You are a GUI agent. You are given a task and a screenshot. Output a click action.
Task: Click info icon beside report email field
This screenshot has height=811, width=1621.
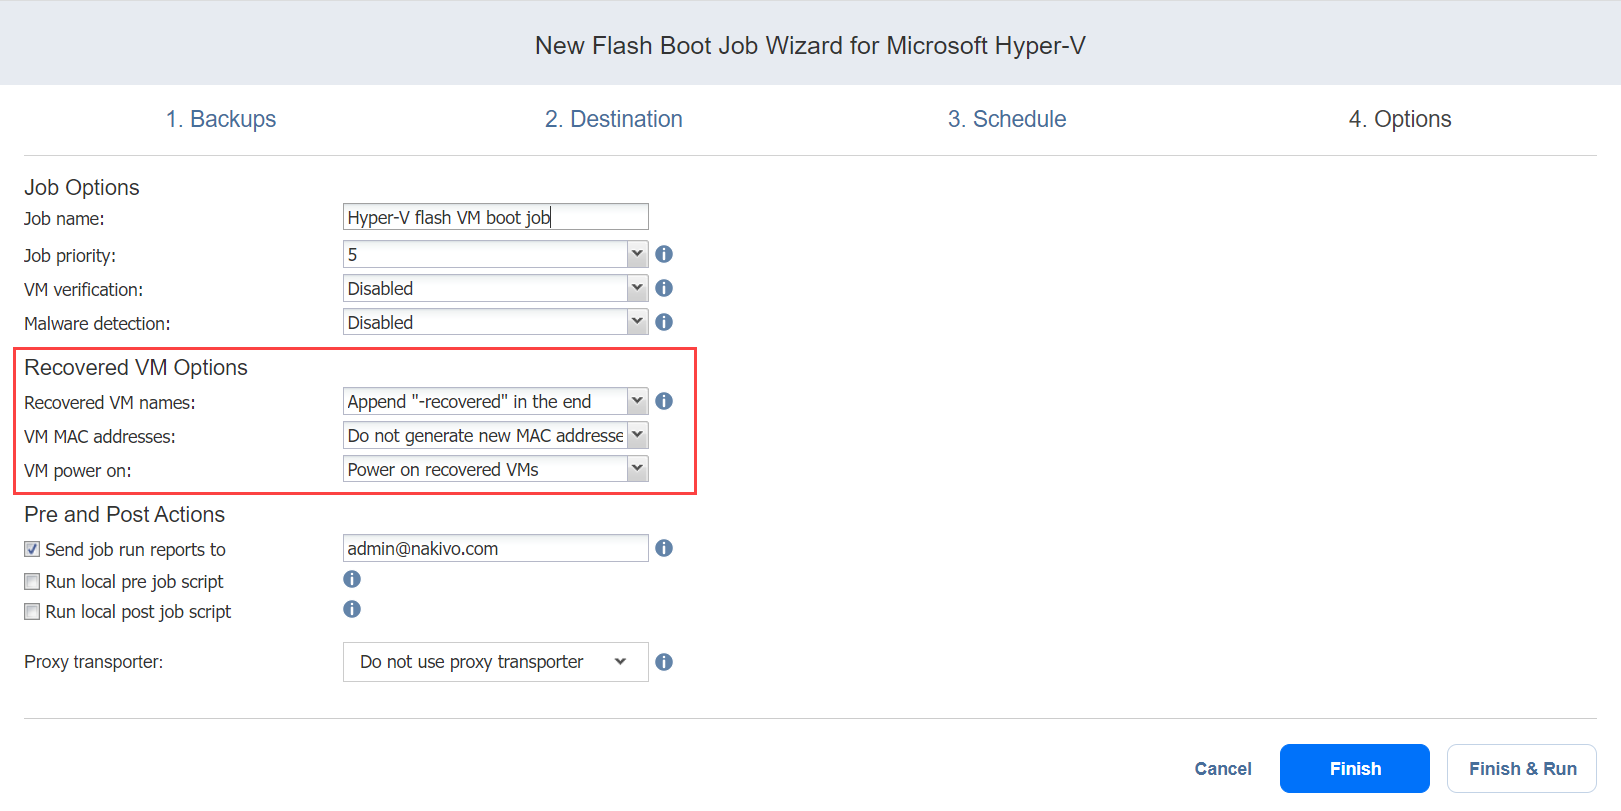point(664,549)
